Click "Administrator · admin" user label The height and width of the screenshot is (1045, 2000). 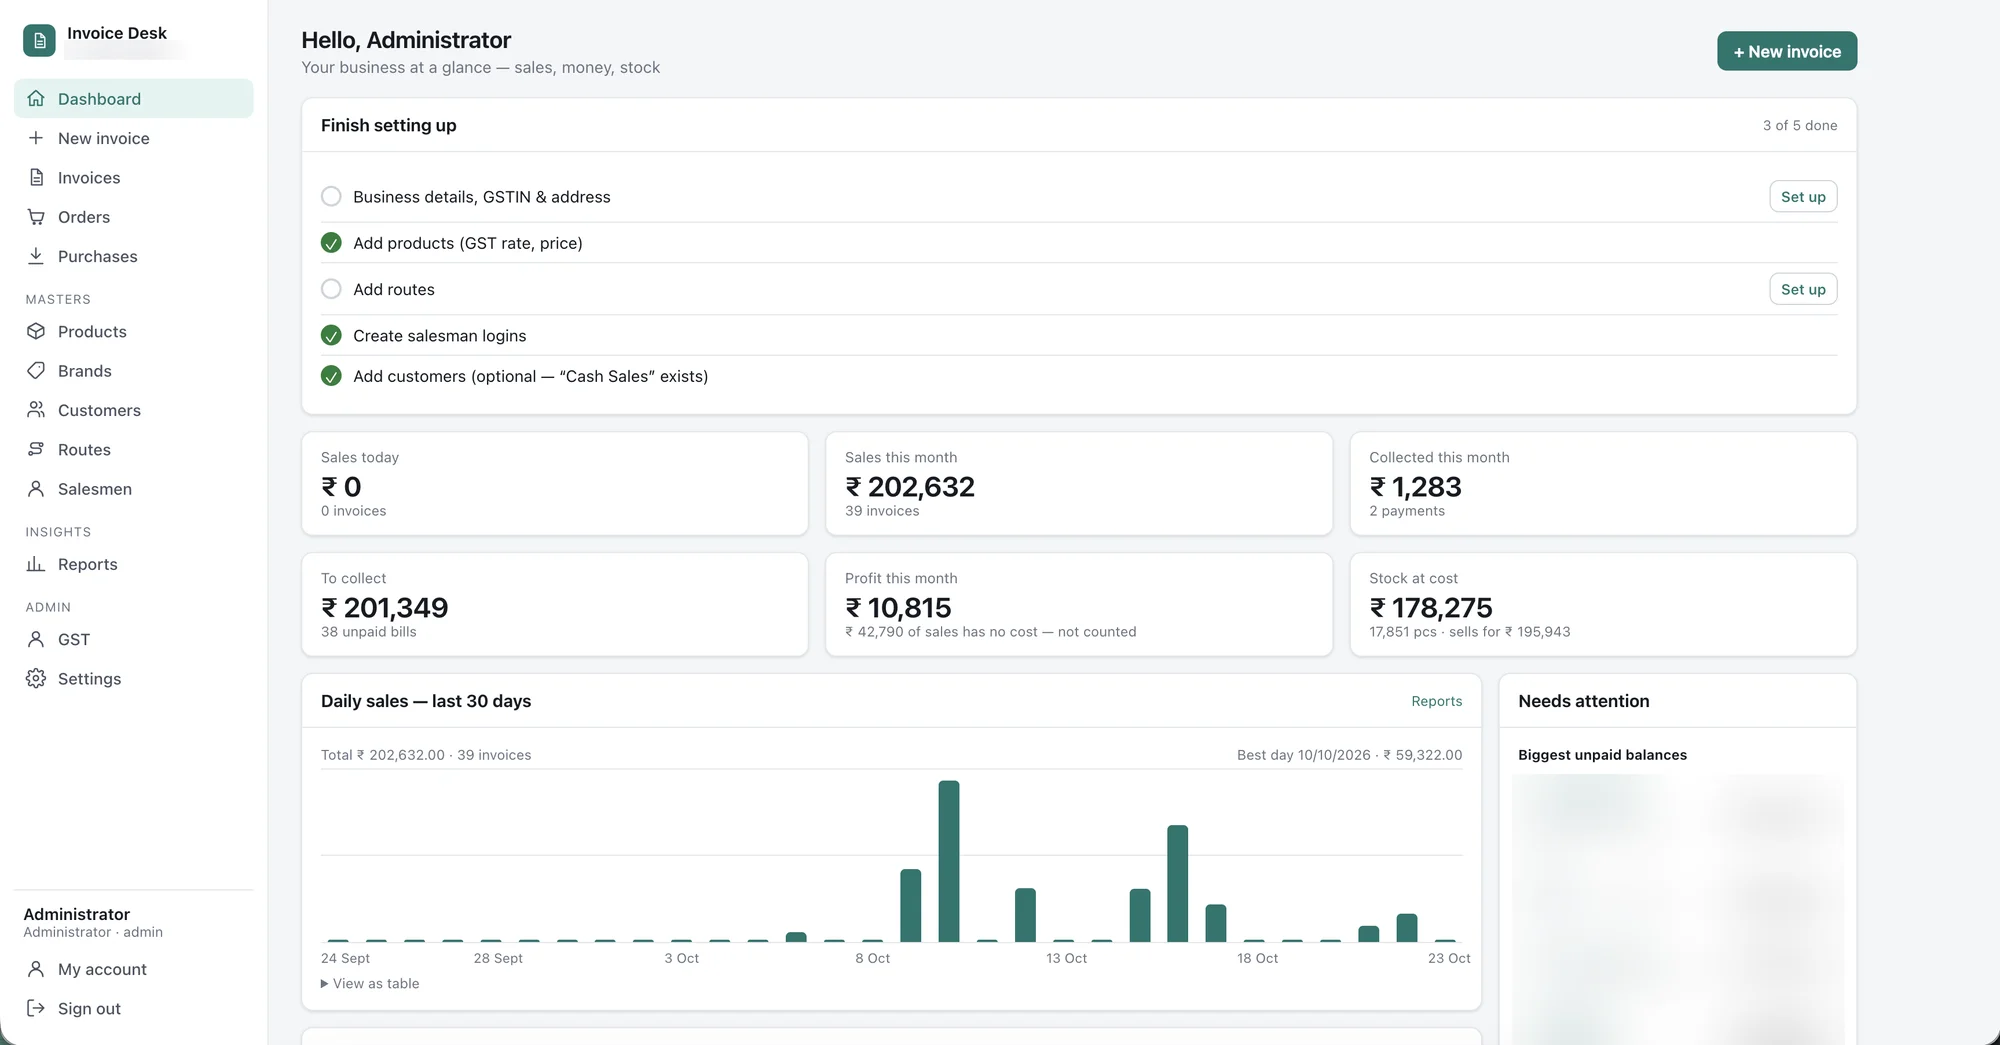pos(93,932)
